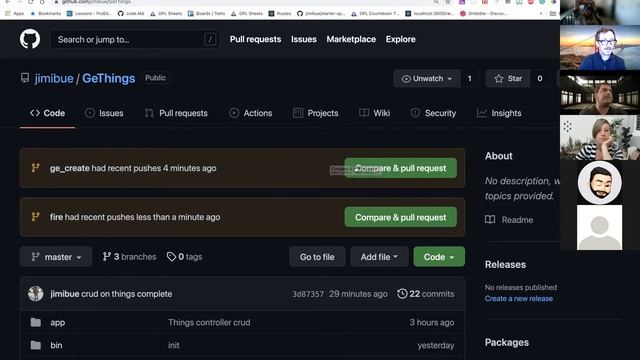
Task: Switch to the Code tab
Action: [47, 113]
